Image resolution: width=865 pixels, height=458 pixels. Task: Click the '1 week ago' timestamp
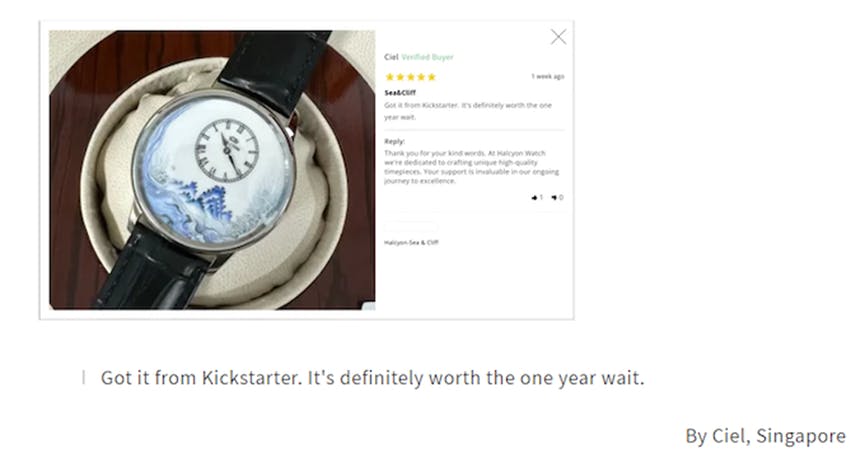pyautogui.click(x=548, y=76)
